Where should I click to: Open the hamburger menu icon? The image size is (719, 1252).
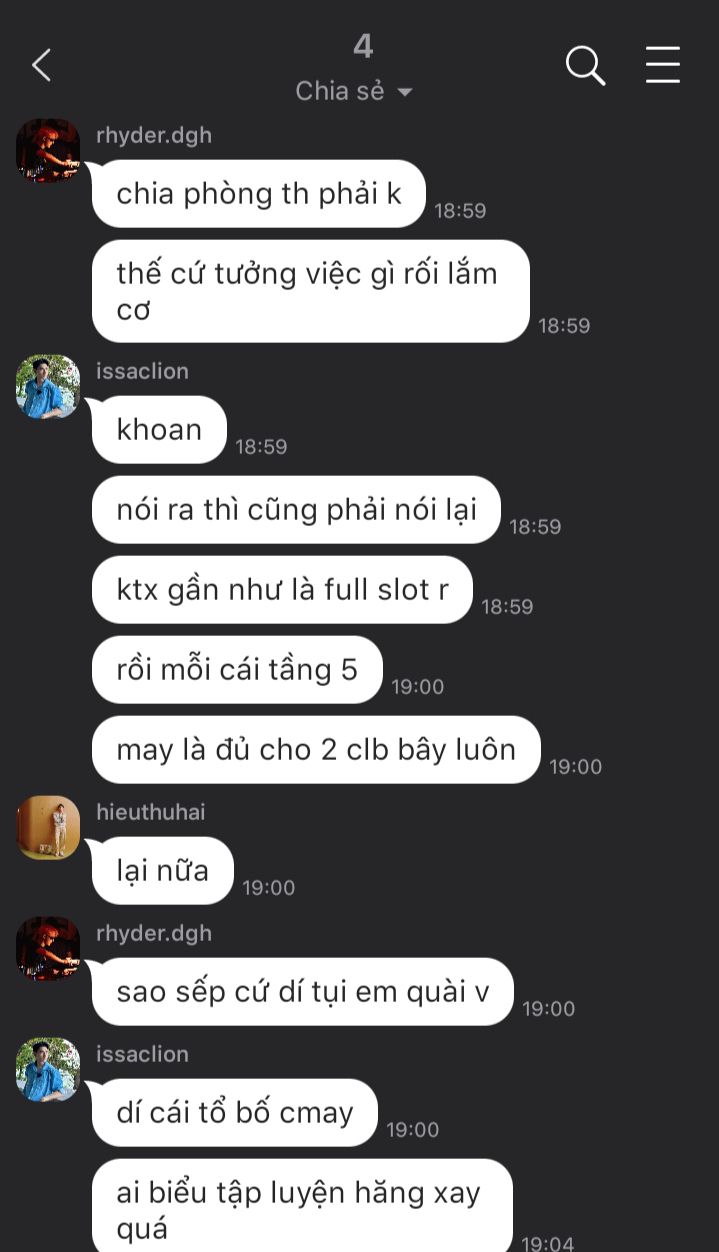[x=662, y=65]
